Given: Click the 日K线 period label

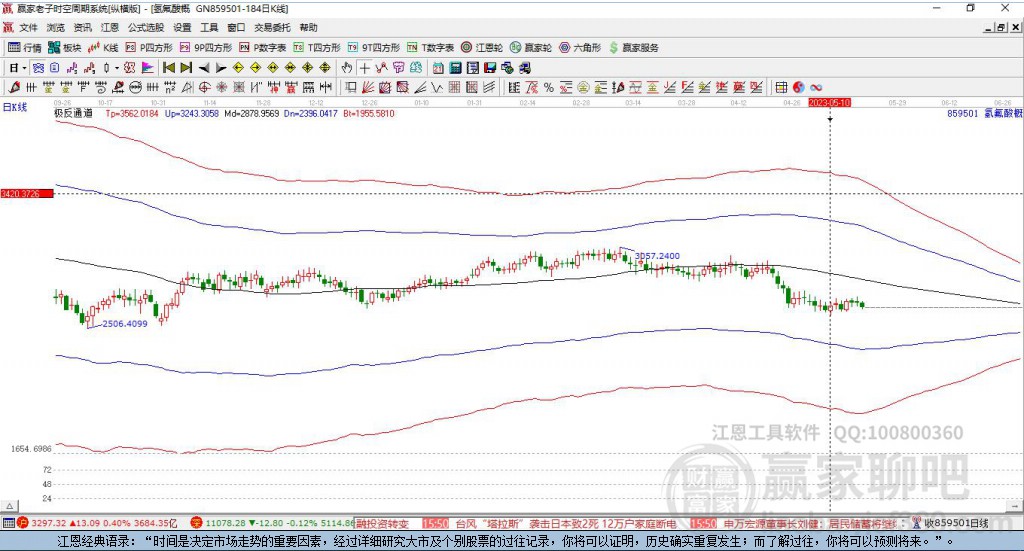Looking at the screenshot, I should pos(15,107).
